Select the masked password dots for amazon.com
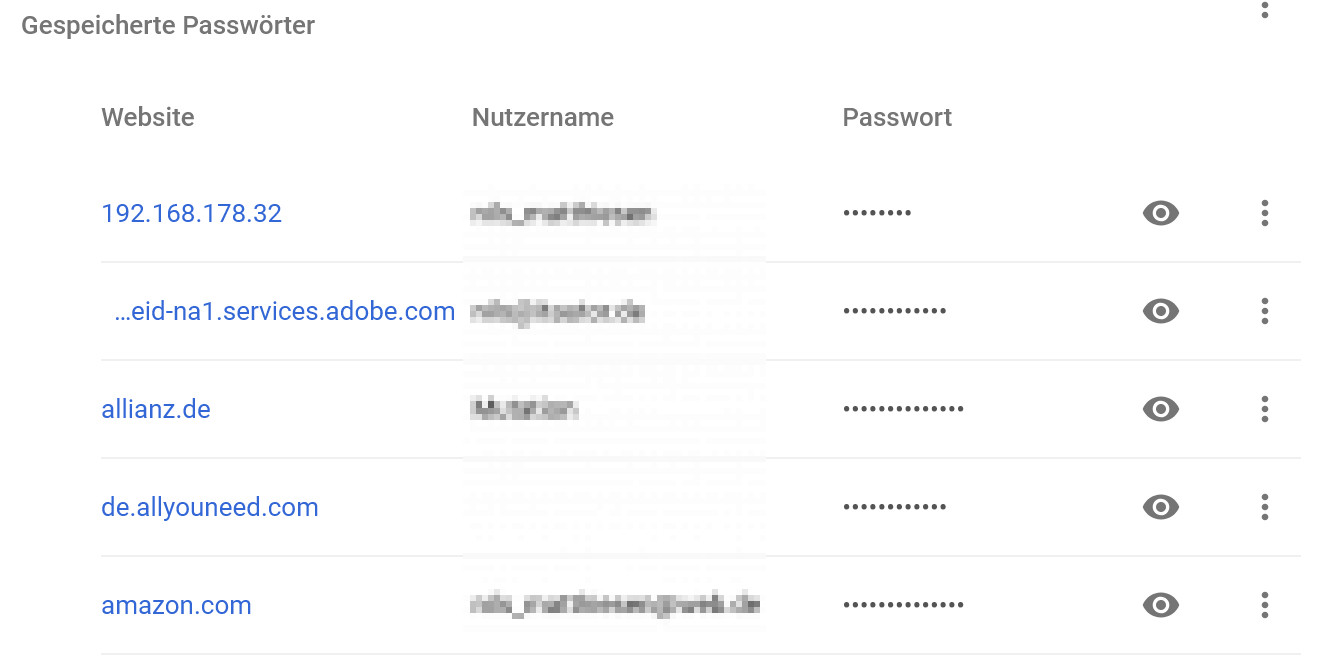This screenshot has width=1329, height=668. [x=904, y=605]
